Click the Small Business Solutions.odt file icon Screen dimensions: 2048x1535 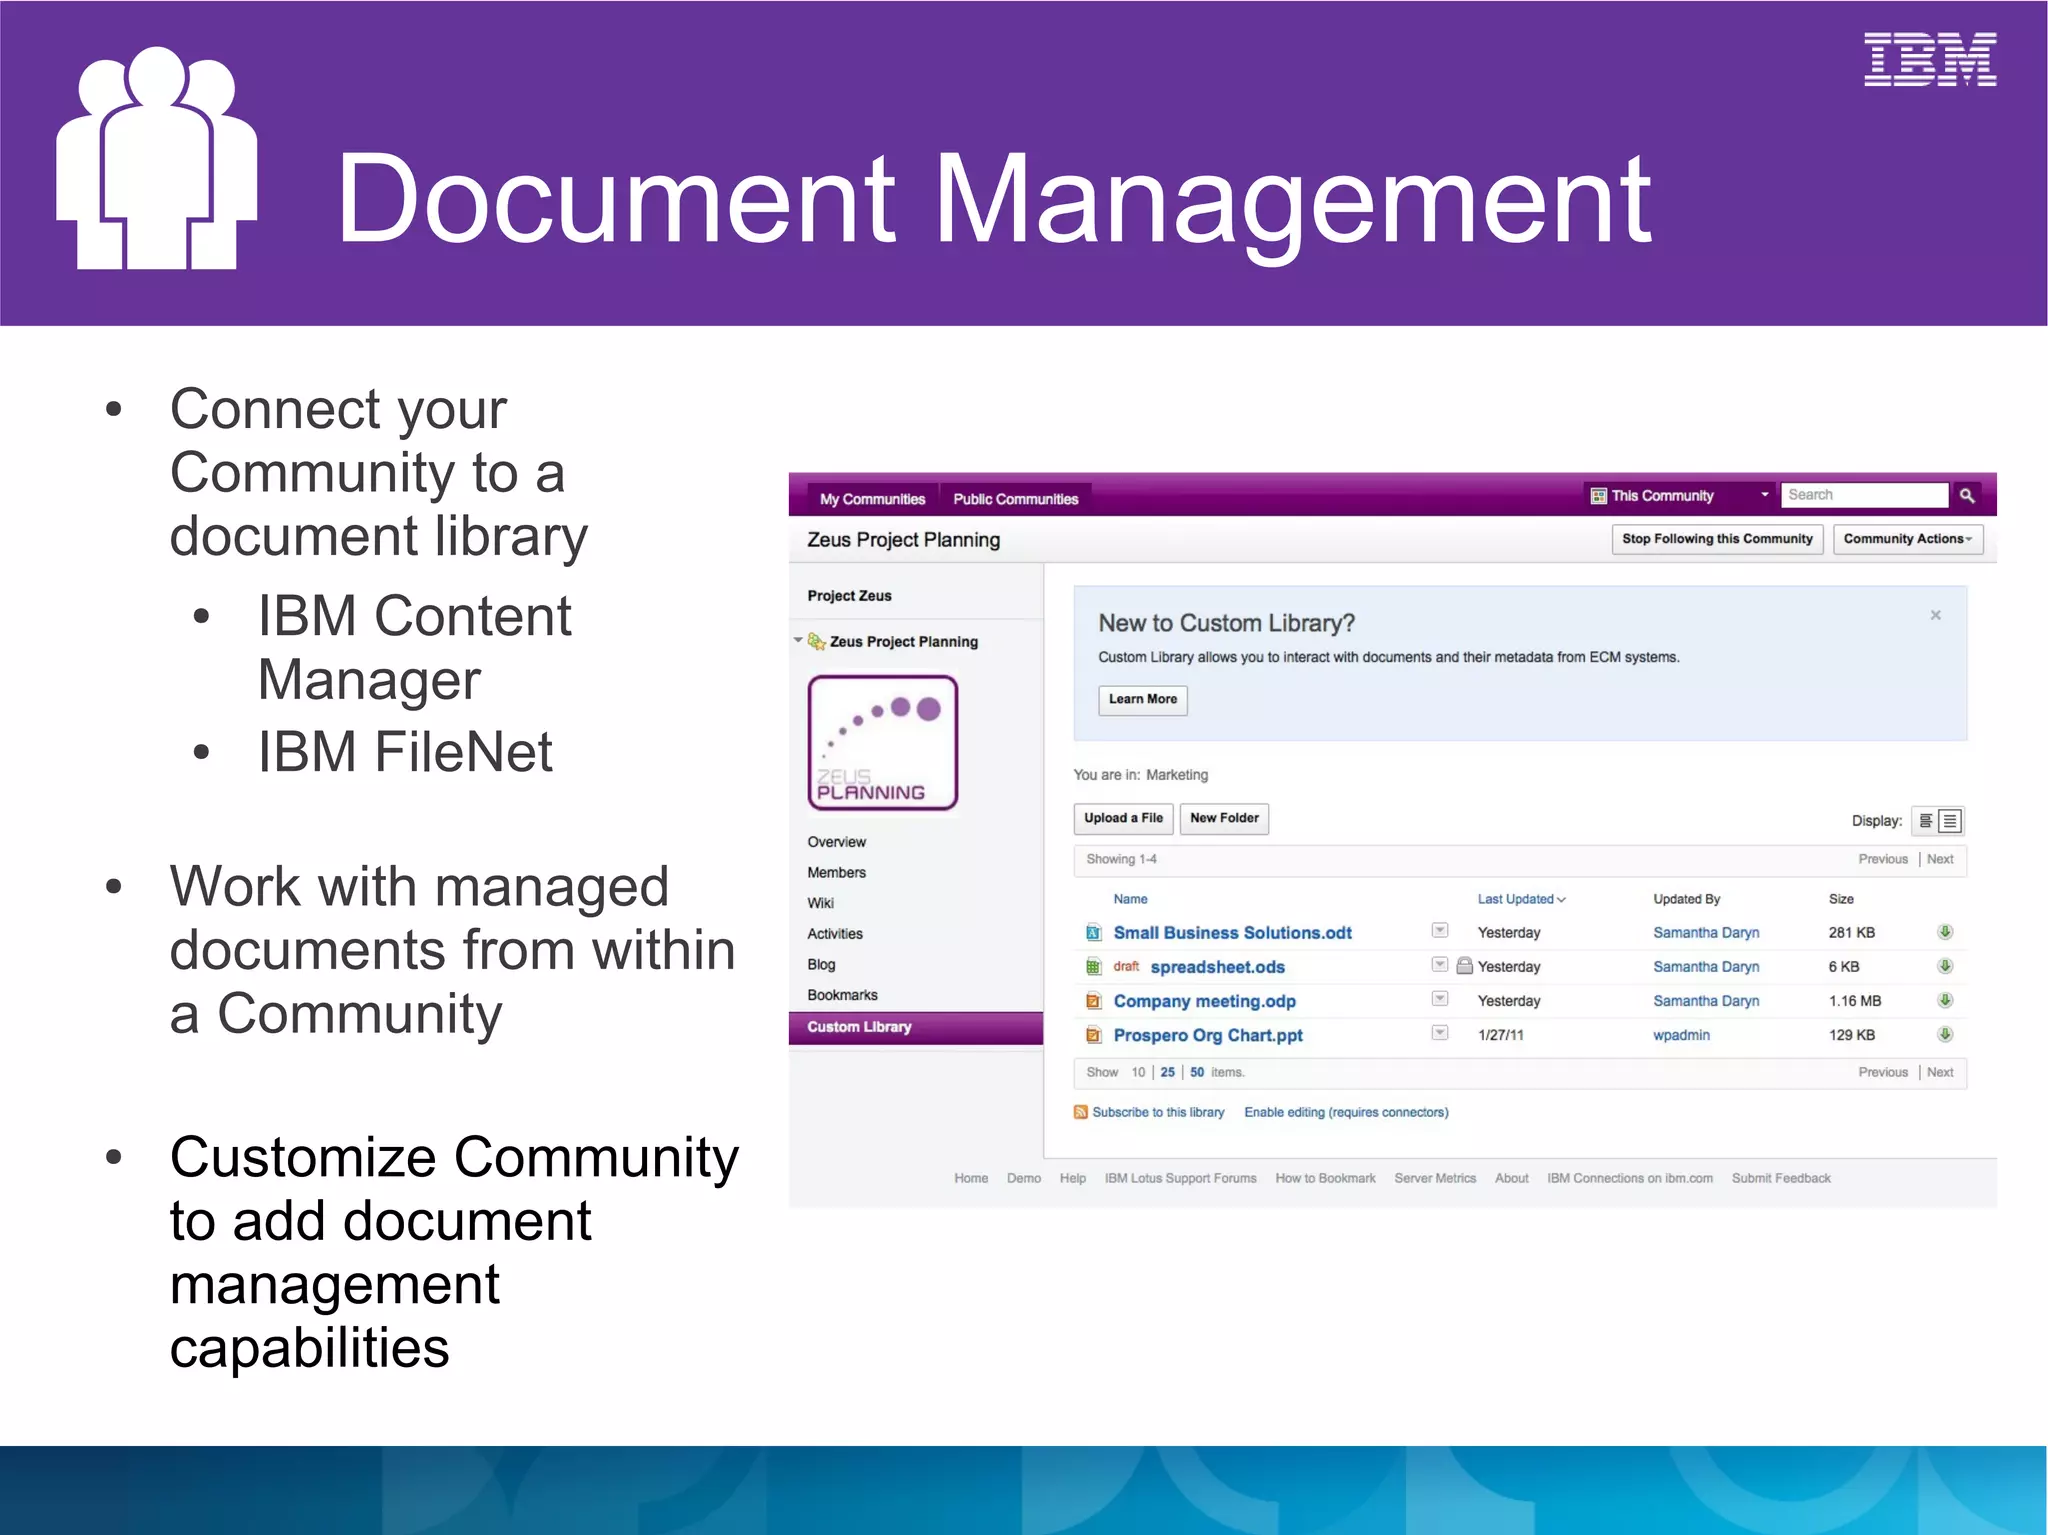click(1093, 933)
